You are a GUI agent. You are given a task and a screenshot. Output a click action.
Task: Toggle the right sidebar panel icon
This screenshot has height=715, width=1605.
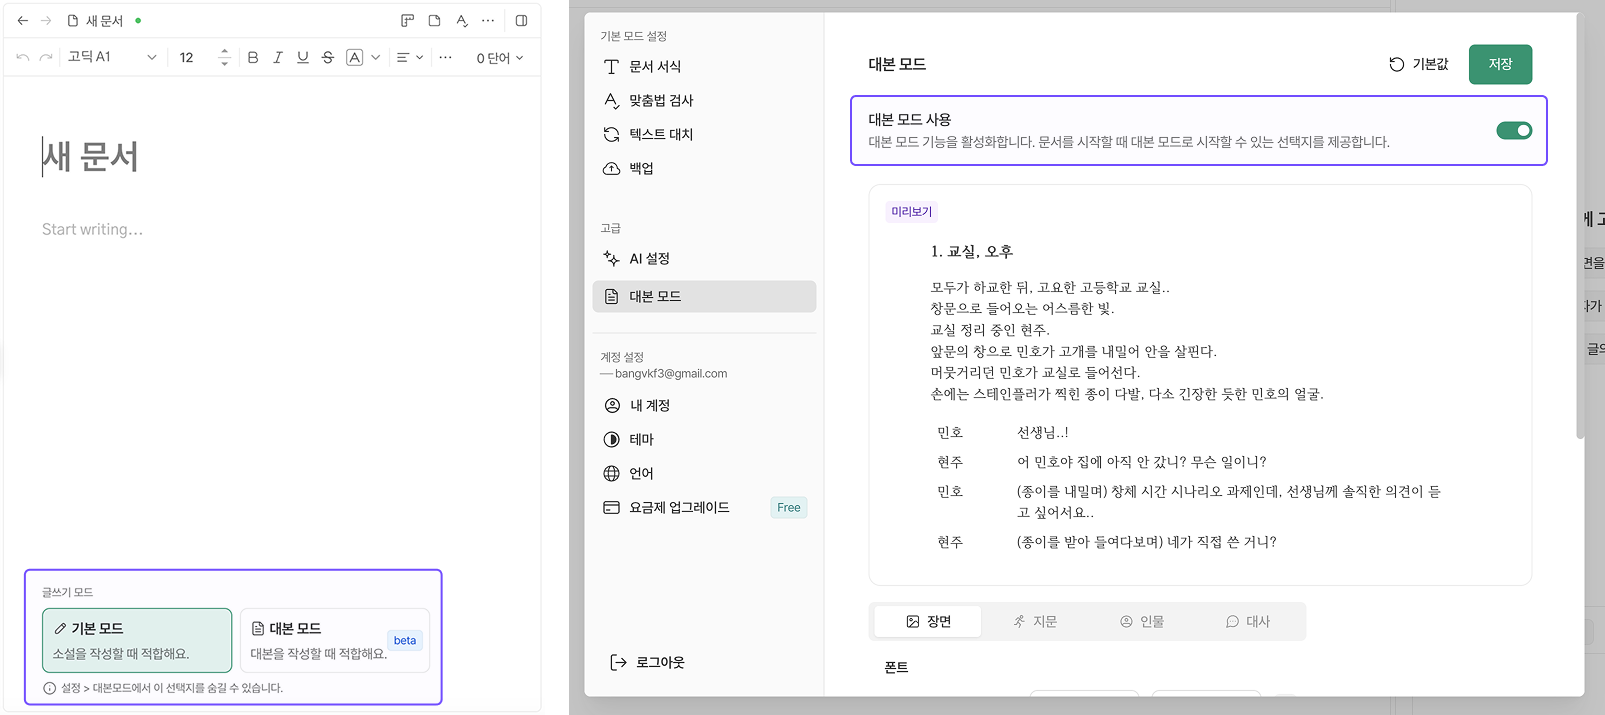(521, 21)
